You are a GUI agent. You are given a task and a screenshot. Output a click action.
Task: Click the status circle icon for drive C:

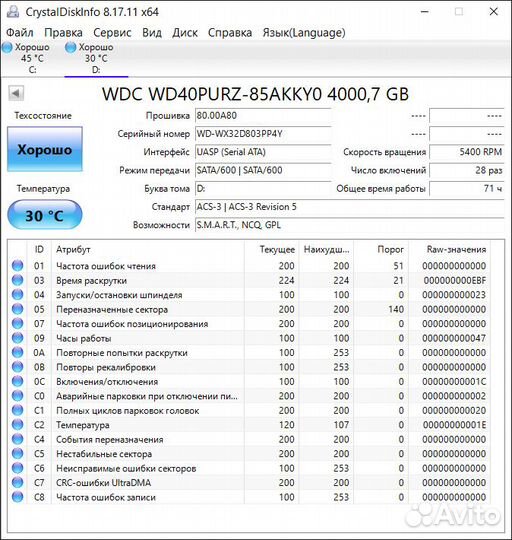[x=7, y=48]
